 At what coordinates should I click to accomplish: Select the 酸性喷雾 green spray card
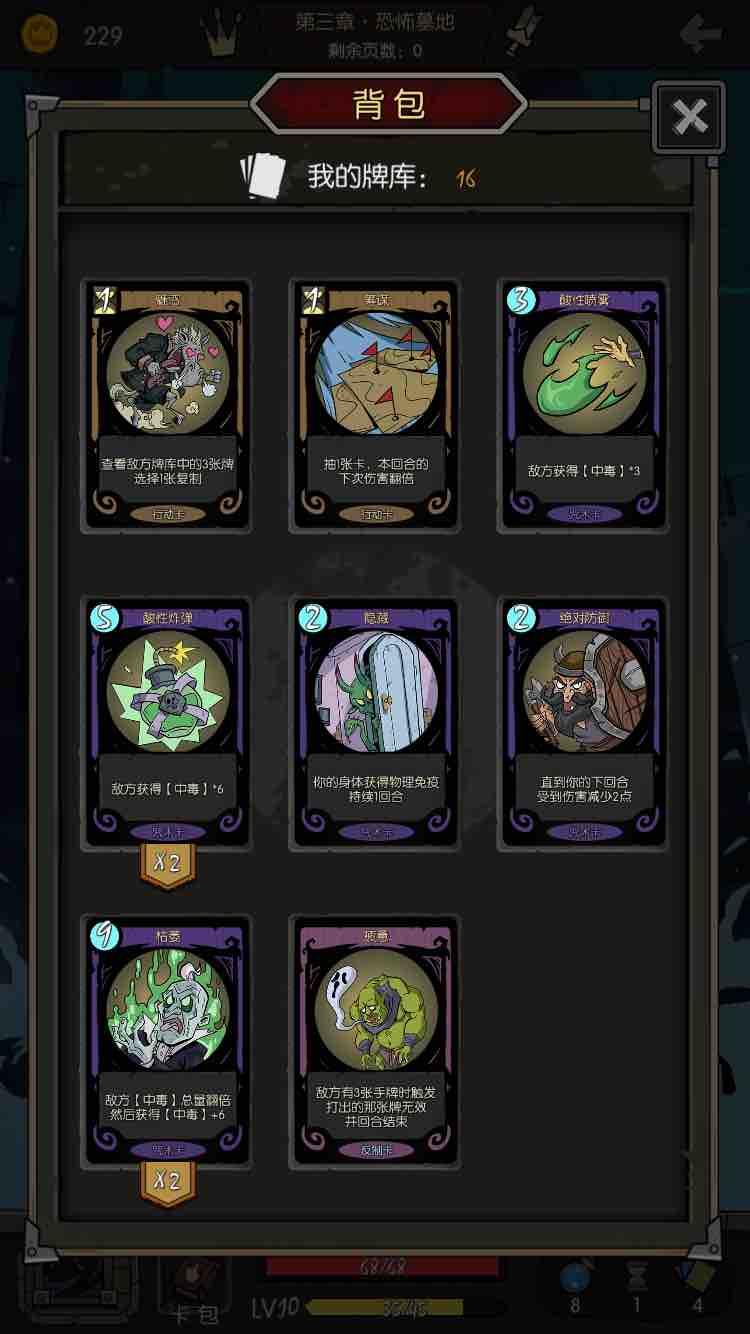(583, 406)
